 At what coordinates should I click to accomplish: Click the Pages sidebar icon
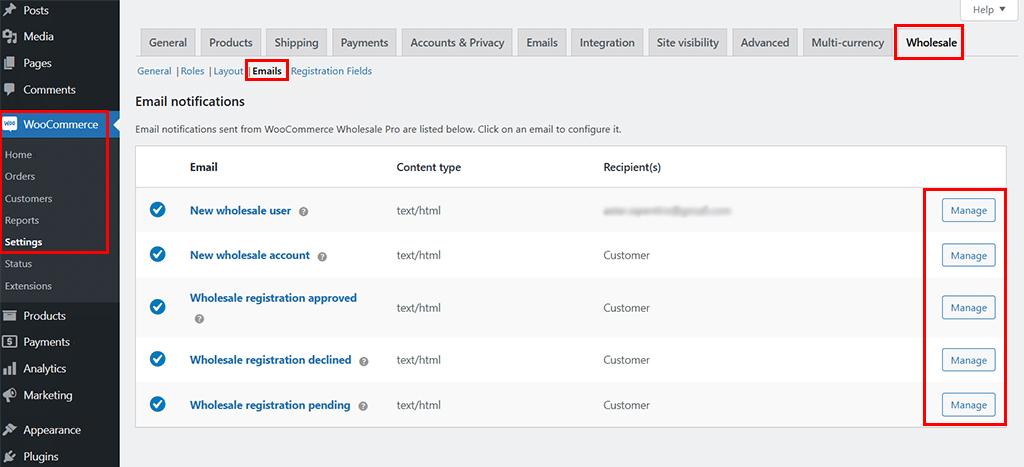coord(9,63)
